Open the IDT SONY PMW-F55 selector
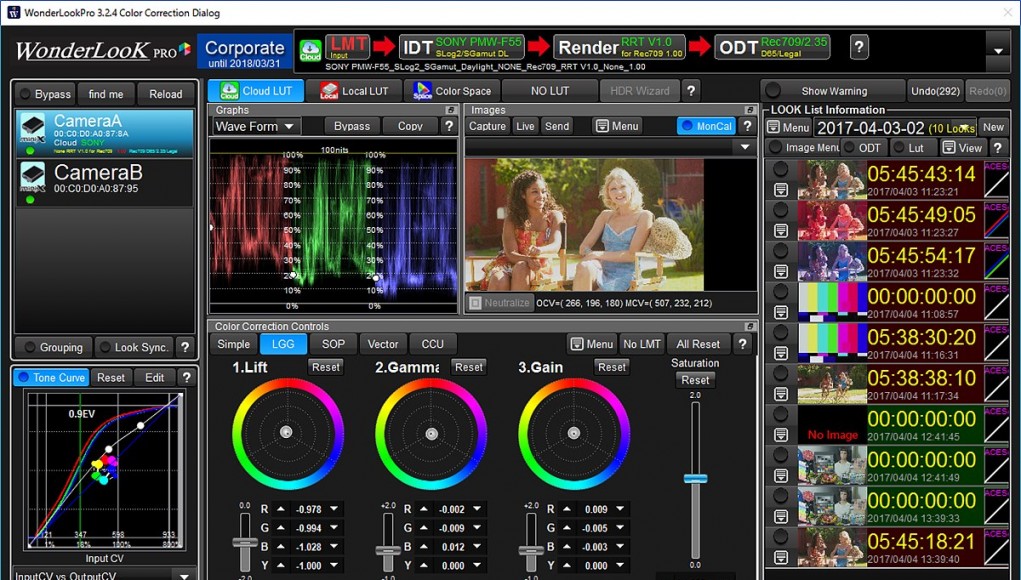The height and width of the screenshot is (580, 1021). 462,47
